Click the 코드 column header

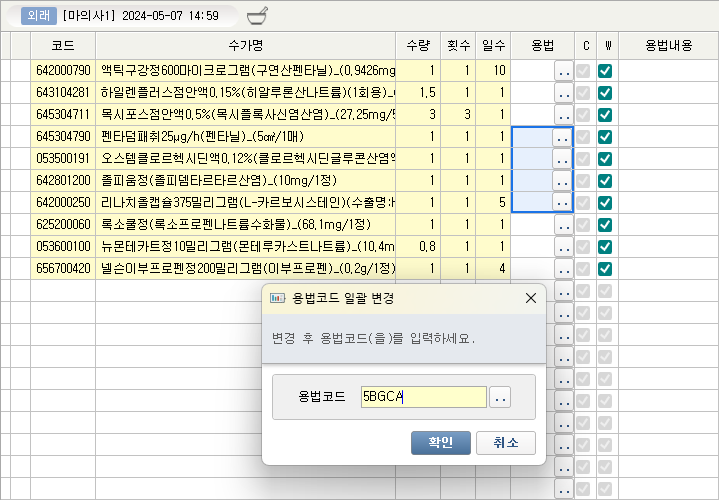pos(62,46)
